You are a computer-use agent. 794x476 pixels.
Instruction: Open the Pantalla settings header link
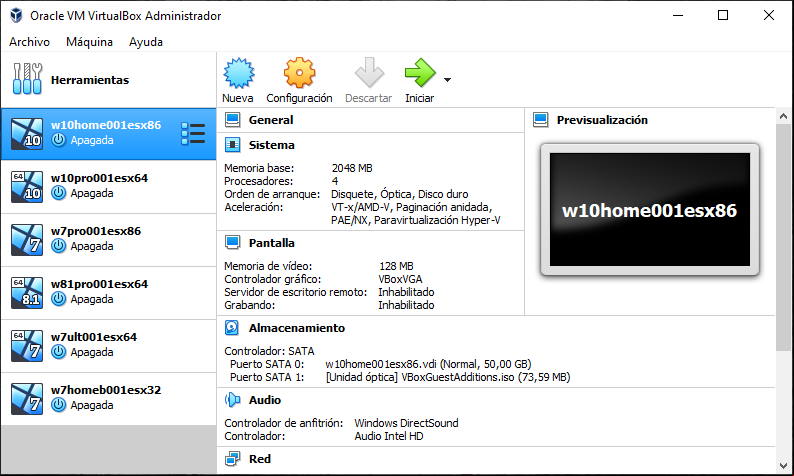271,243
